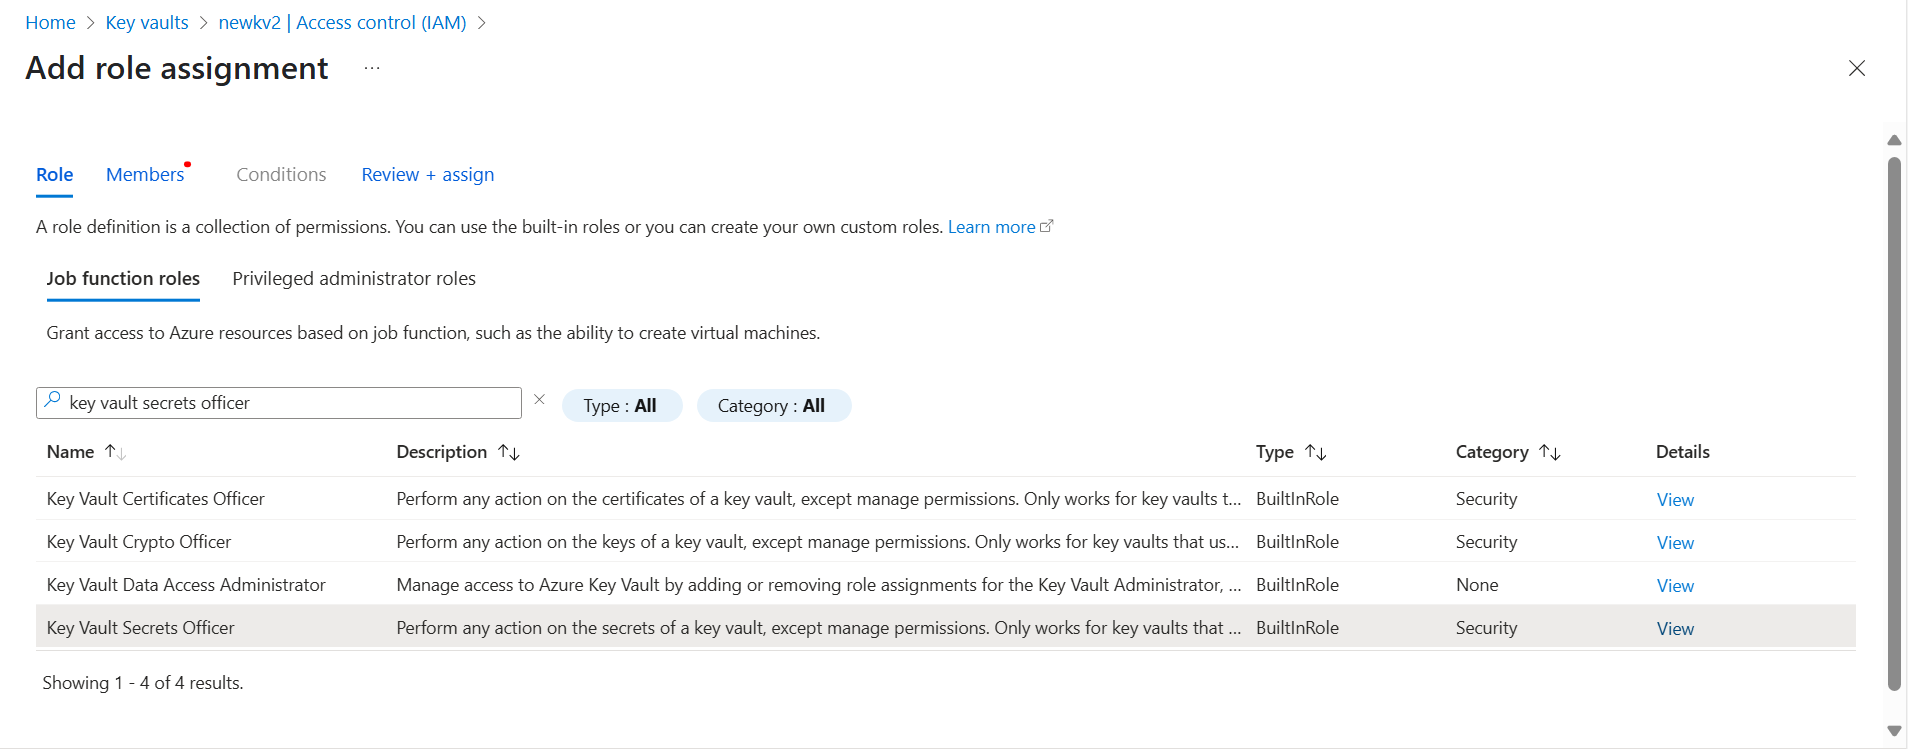Open the Review + assign tab
Image resolution: width=1908 pixels, height=749 pixels.
(x=428, y=175)
